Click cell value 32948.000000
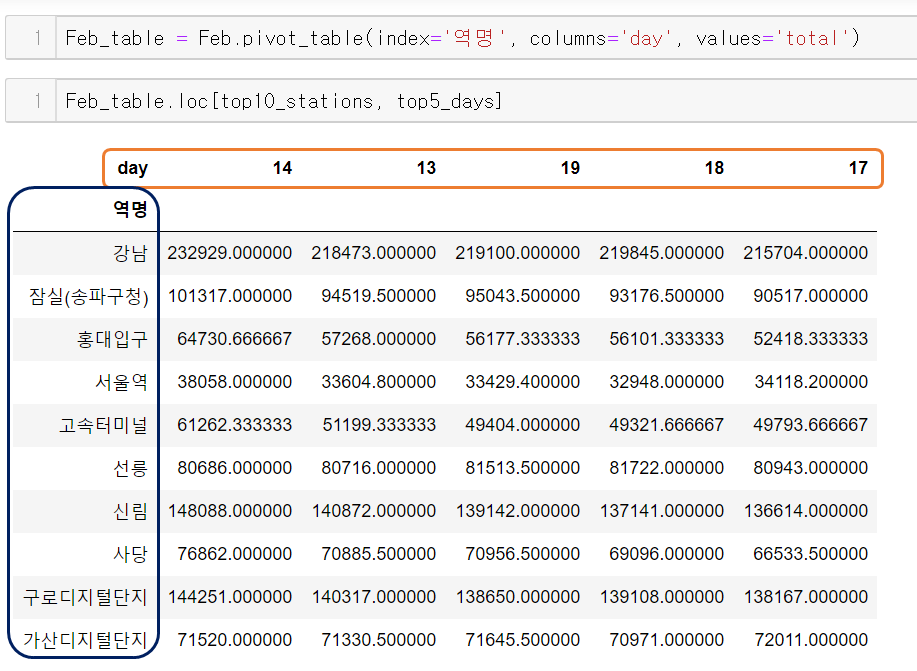The width and height of the screenshot is (917, 671). (667, 382)
